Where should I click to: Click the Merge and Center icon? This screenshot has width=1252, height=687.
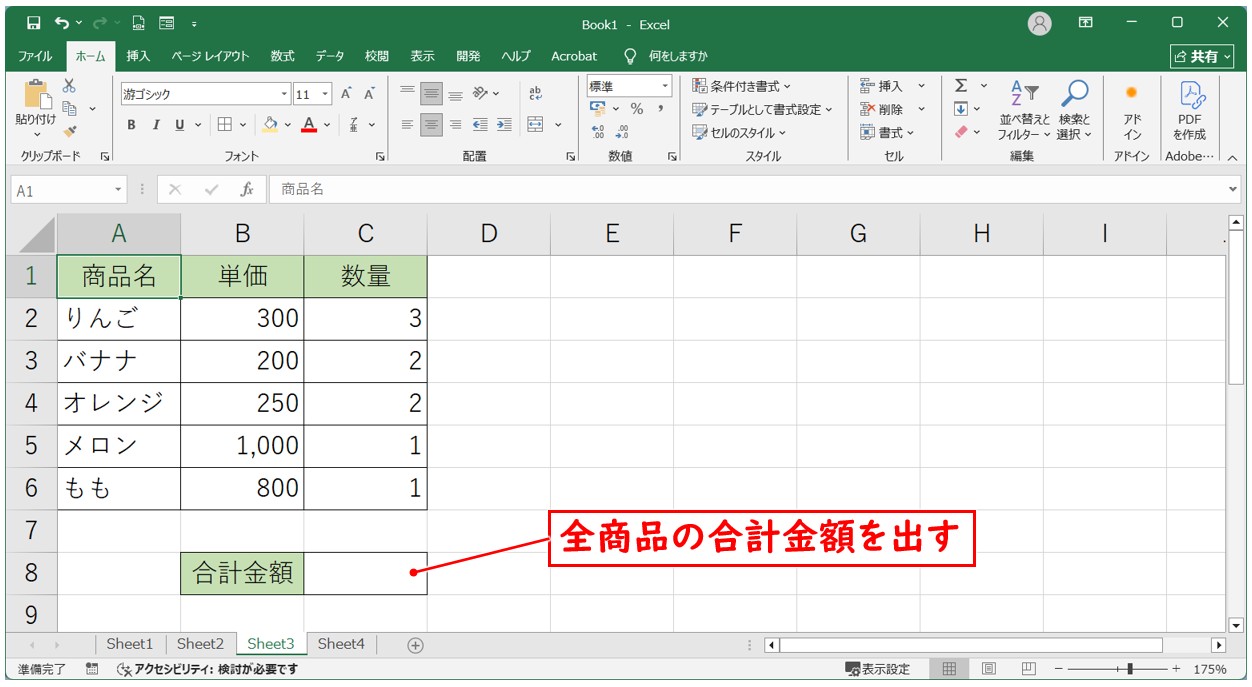coord(536,125)
